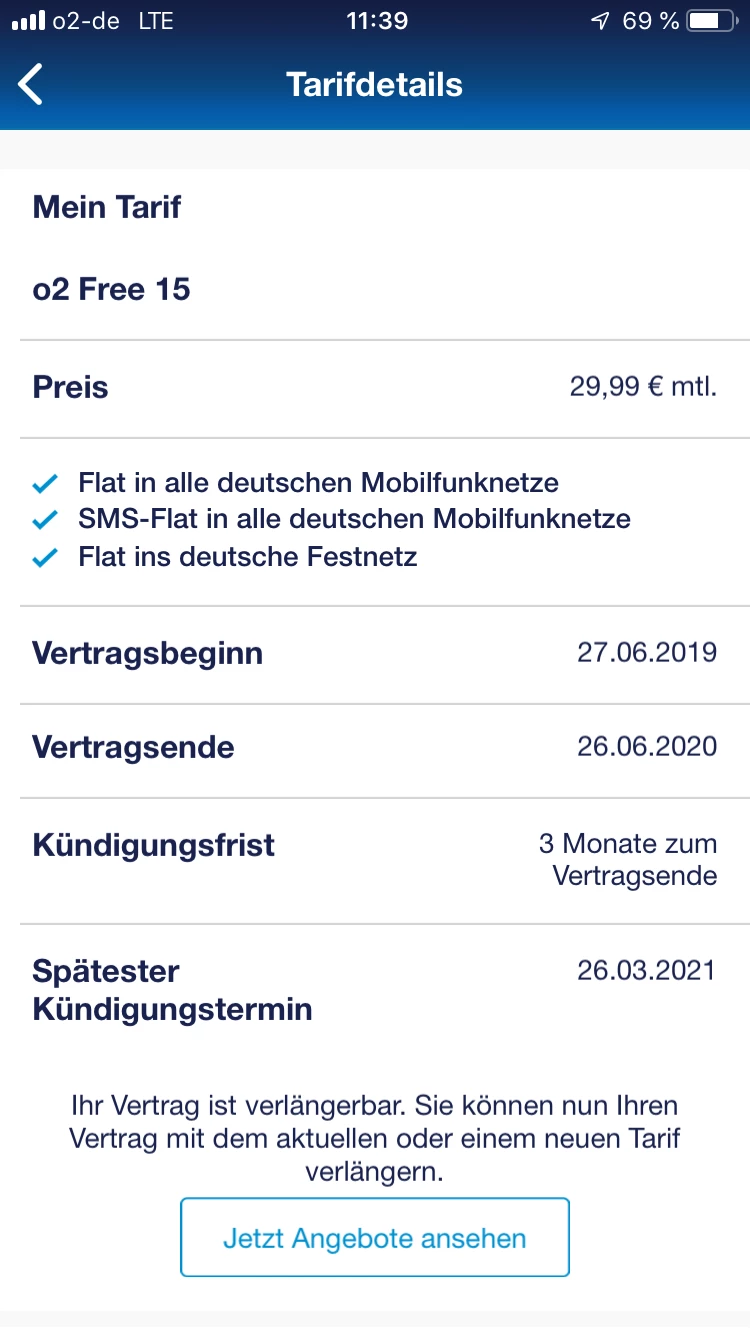
Task: Tap the 29,99 € mtl. price value
Action: coord(644,388)
